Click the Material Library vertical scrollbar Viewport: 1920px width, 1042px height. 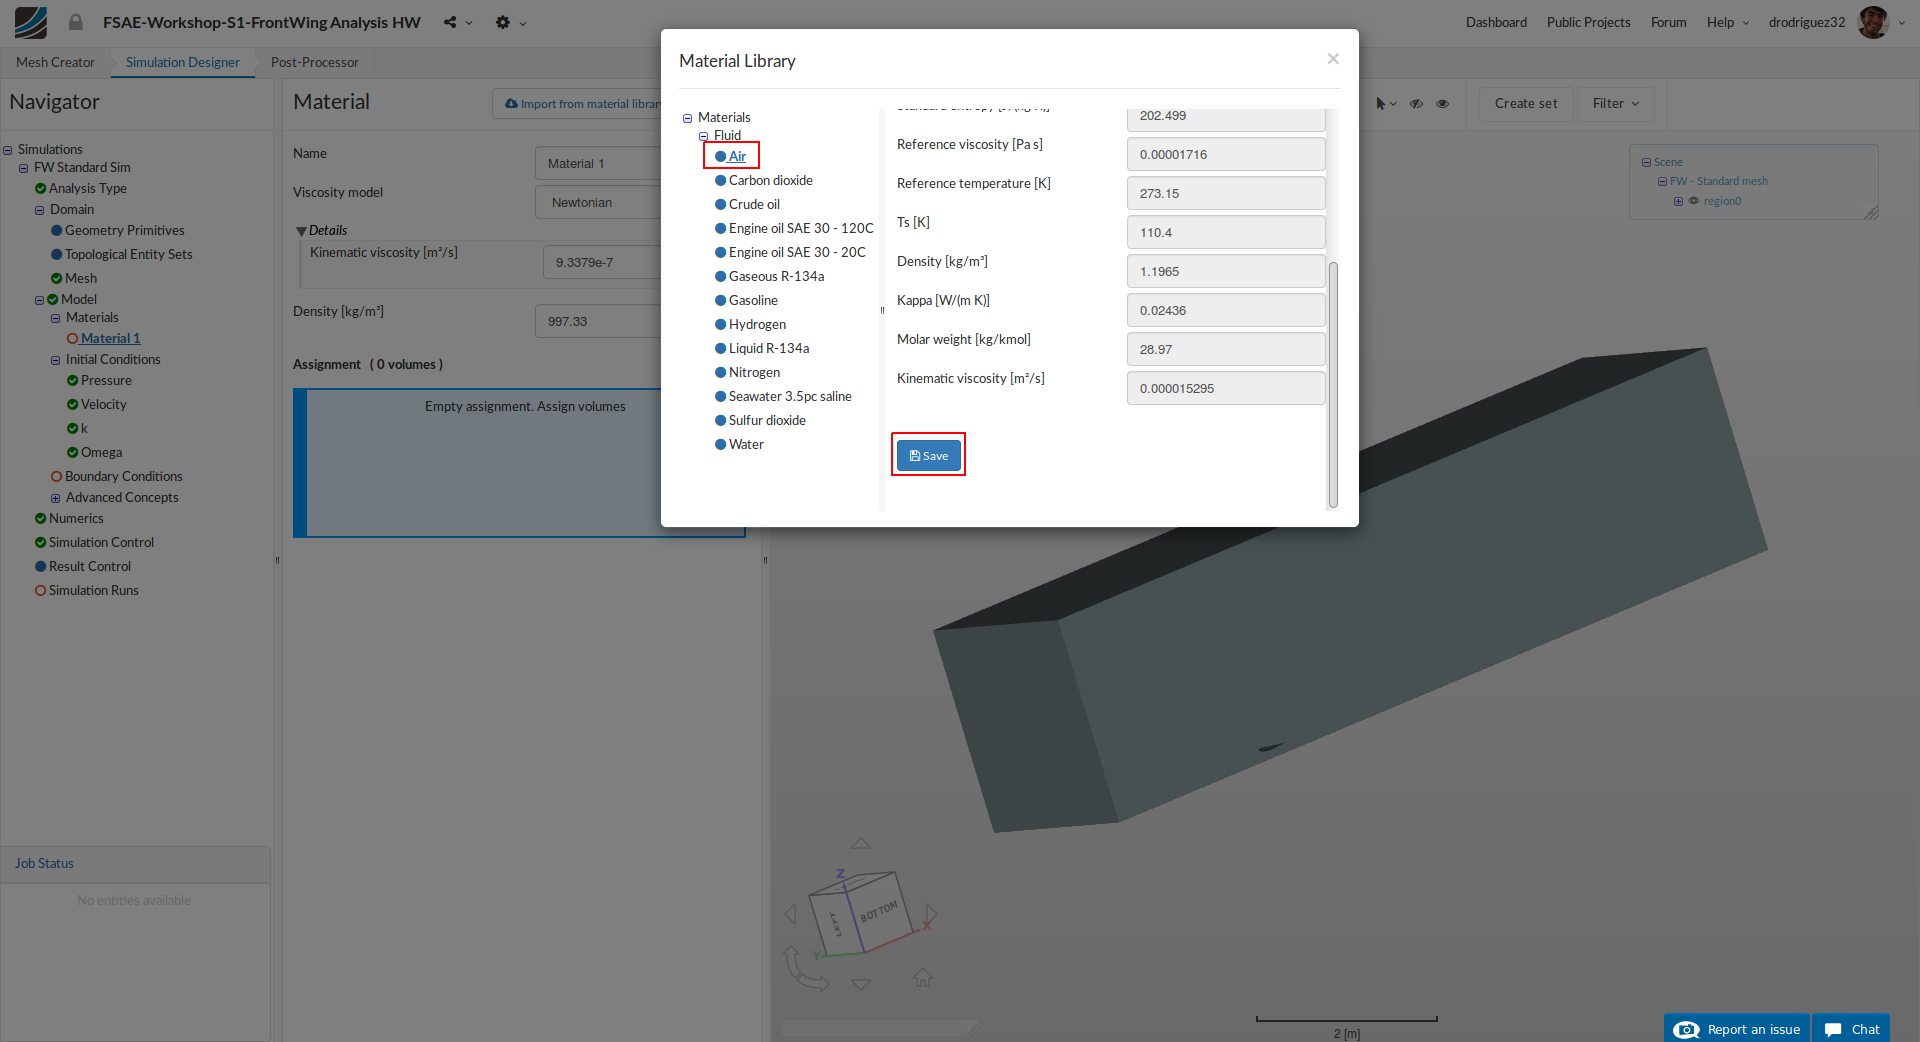coord(1332,385)
